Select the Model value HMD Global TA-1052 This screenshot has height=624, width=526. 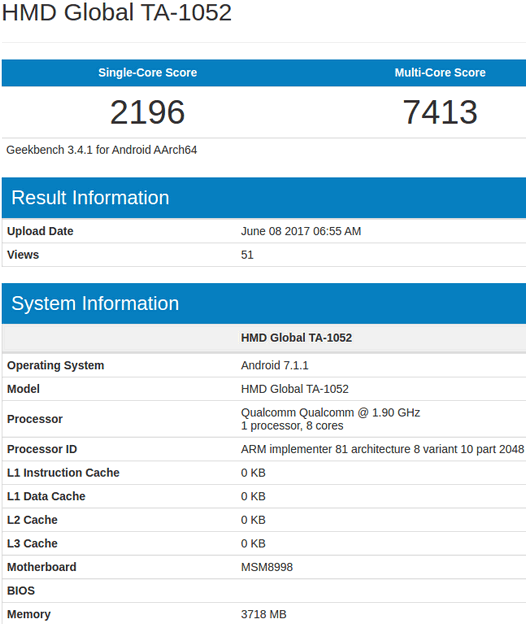[x=295, y=389]
